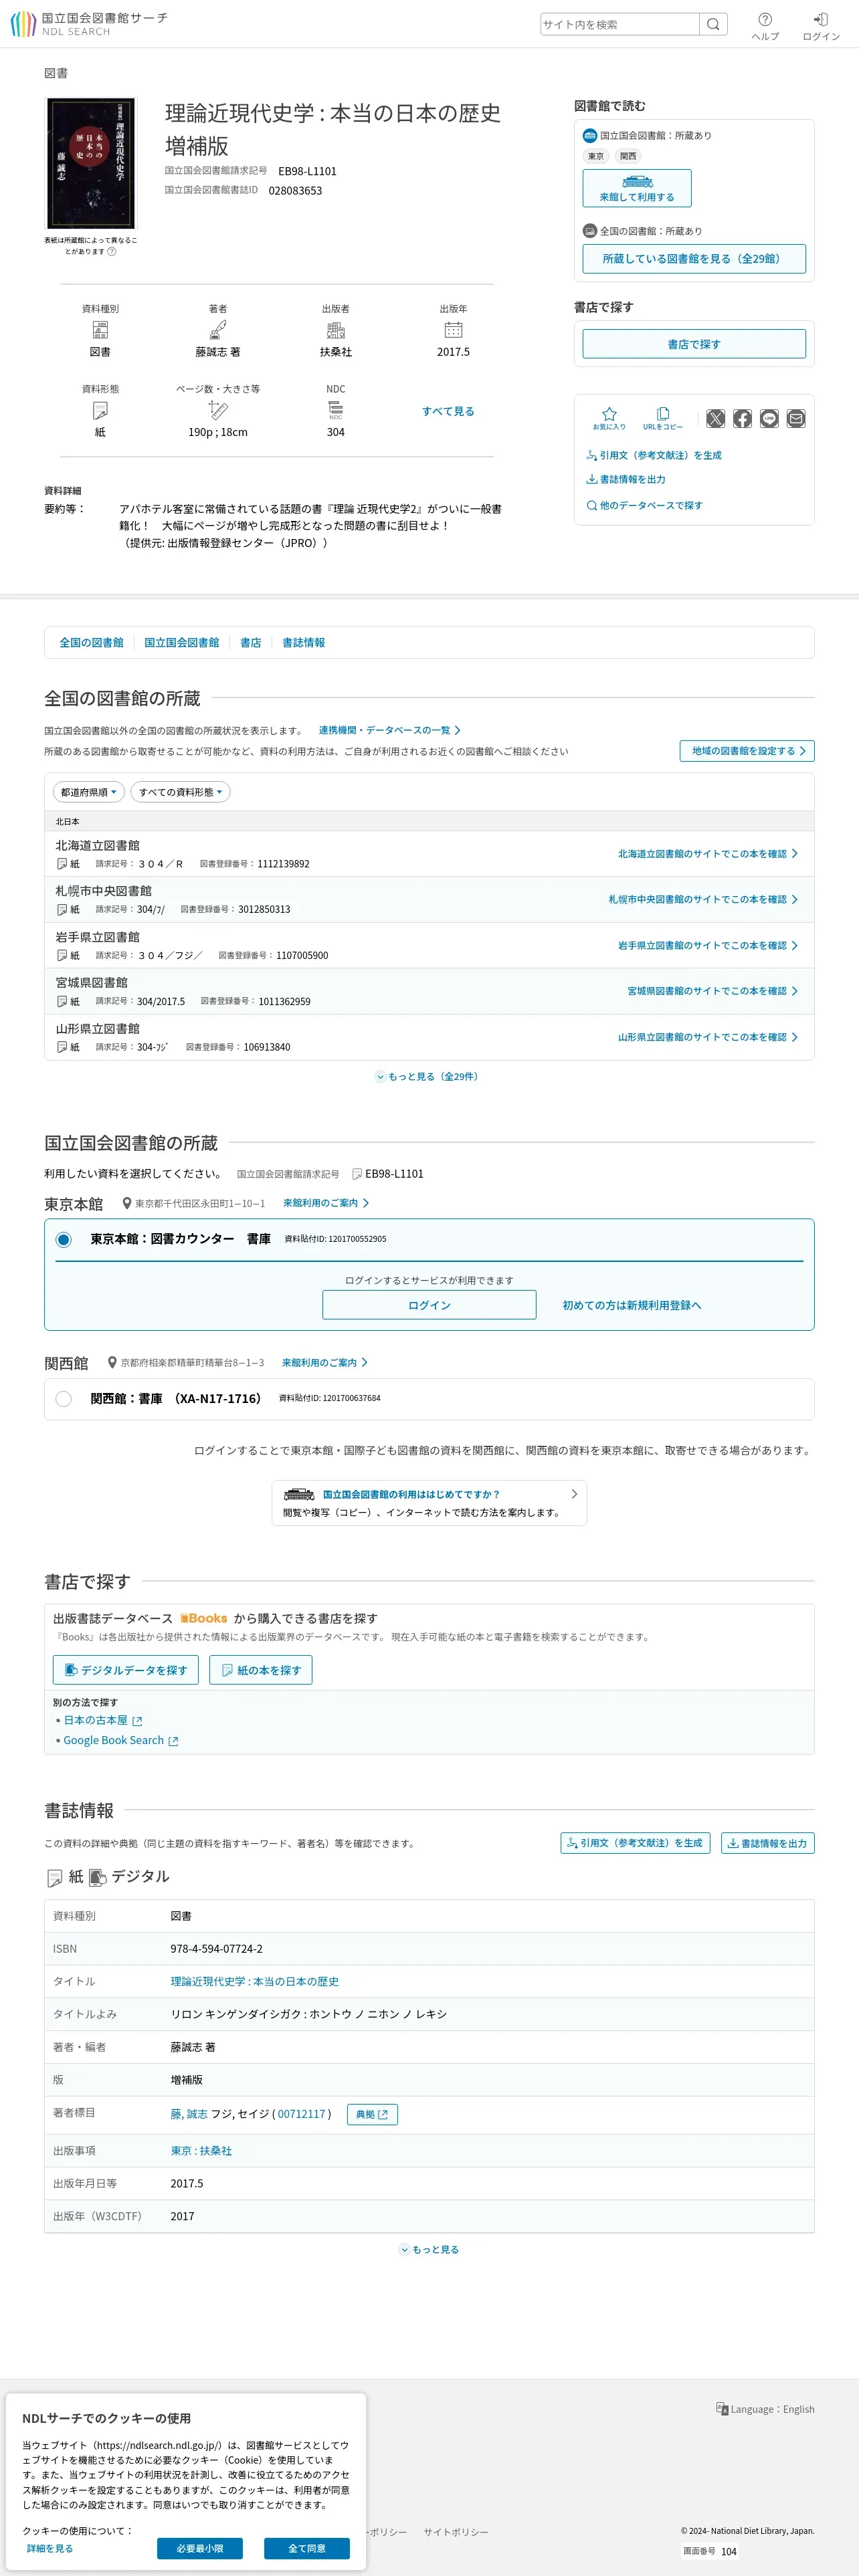Open 岩手県立図書館のサイトでこの本を確認
859x2576 pixels.
pos(708,946)
